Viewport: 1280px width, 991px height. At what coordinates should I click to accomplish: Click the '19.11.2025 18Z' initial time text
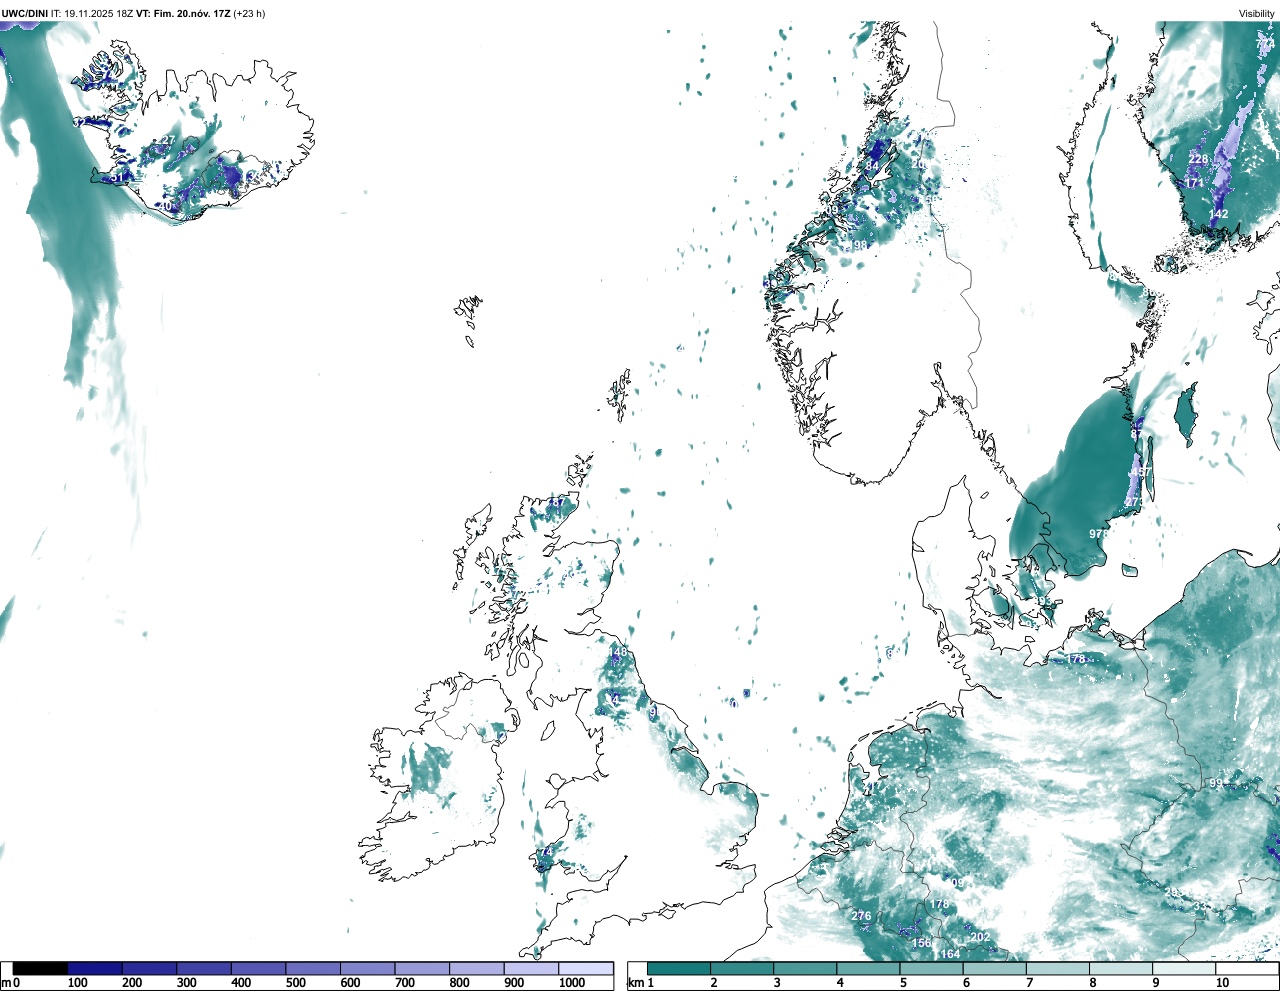[99, 14]
